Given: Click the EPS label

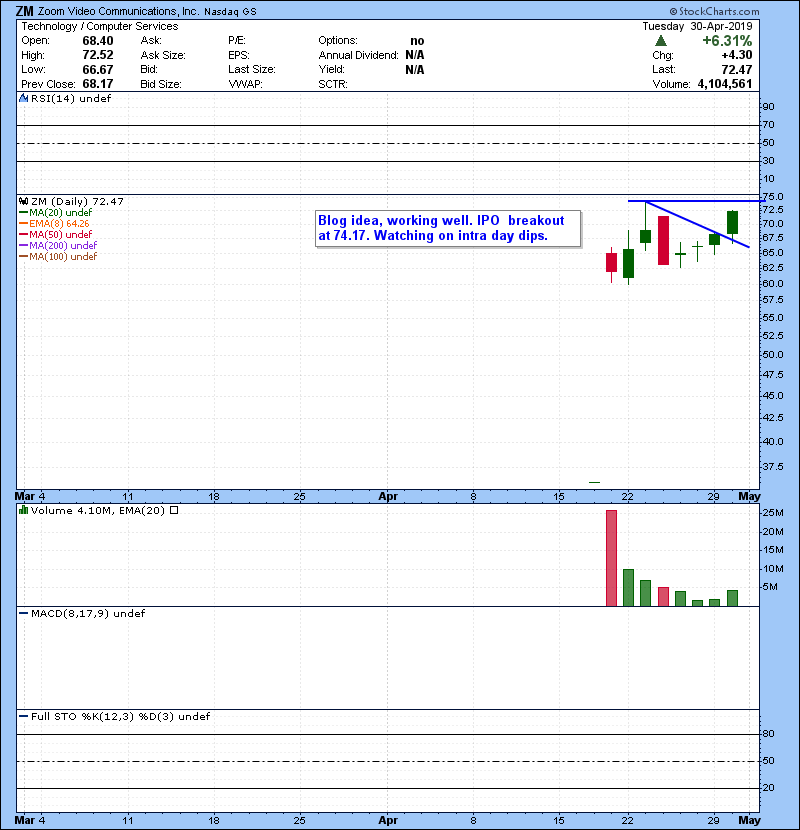Looking at the screenshot, I should pos(239,55).
